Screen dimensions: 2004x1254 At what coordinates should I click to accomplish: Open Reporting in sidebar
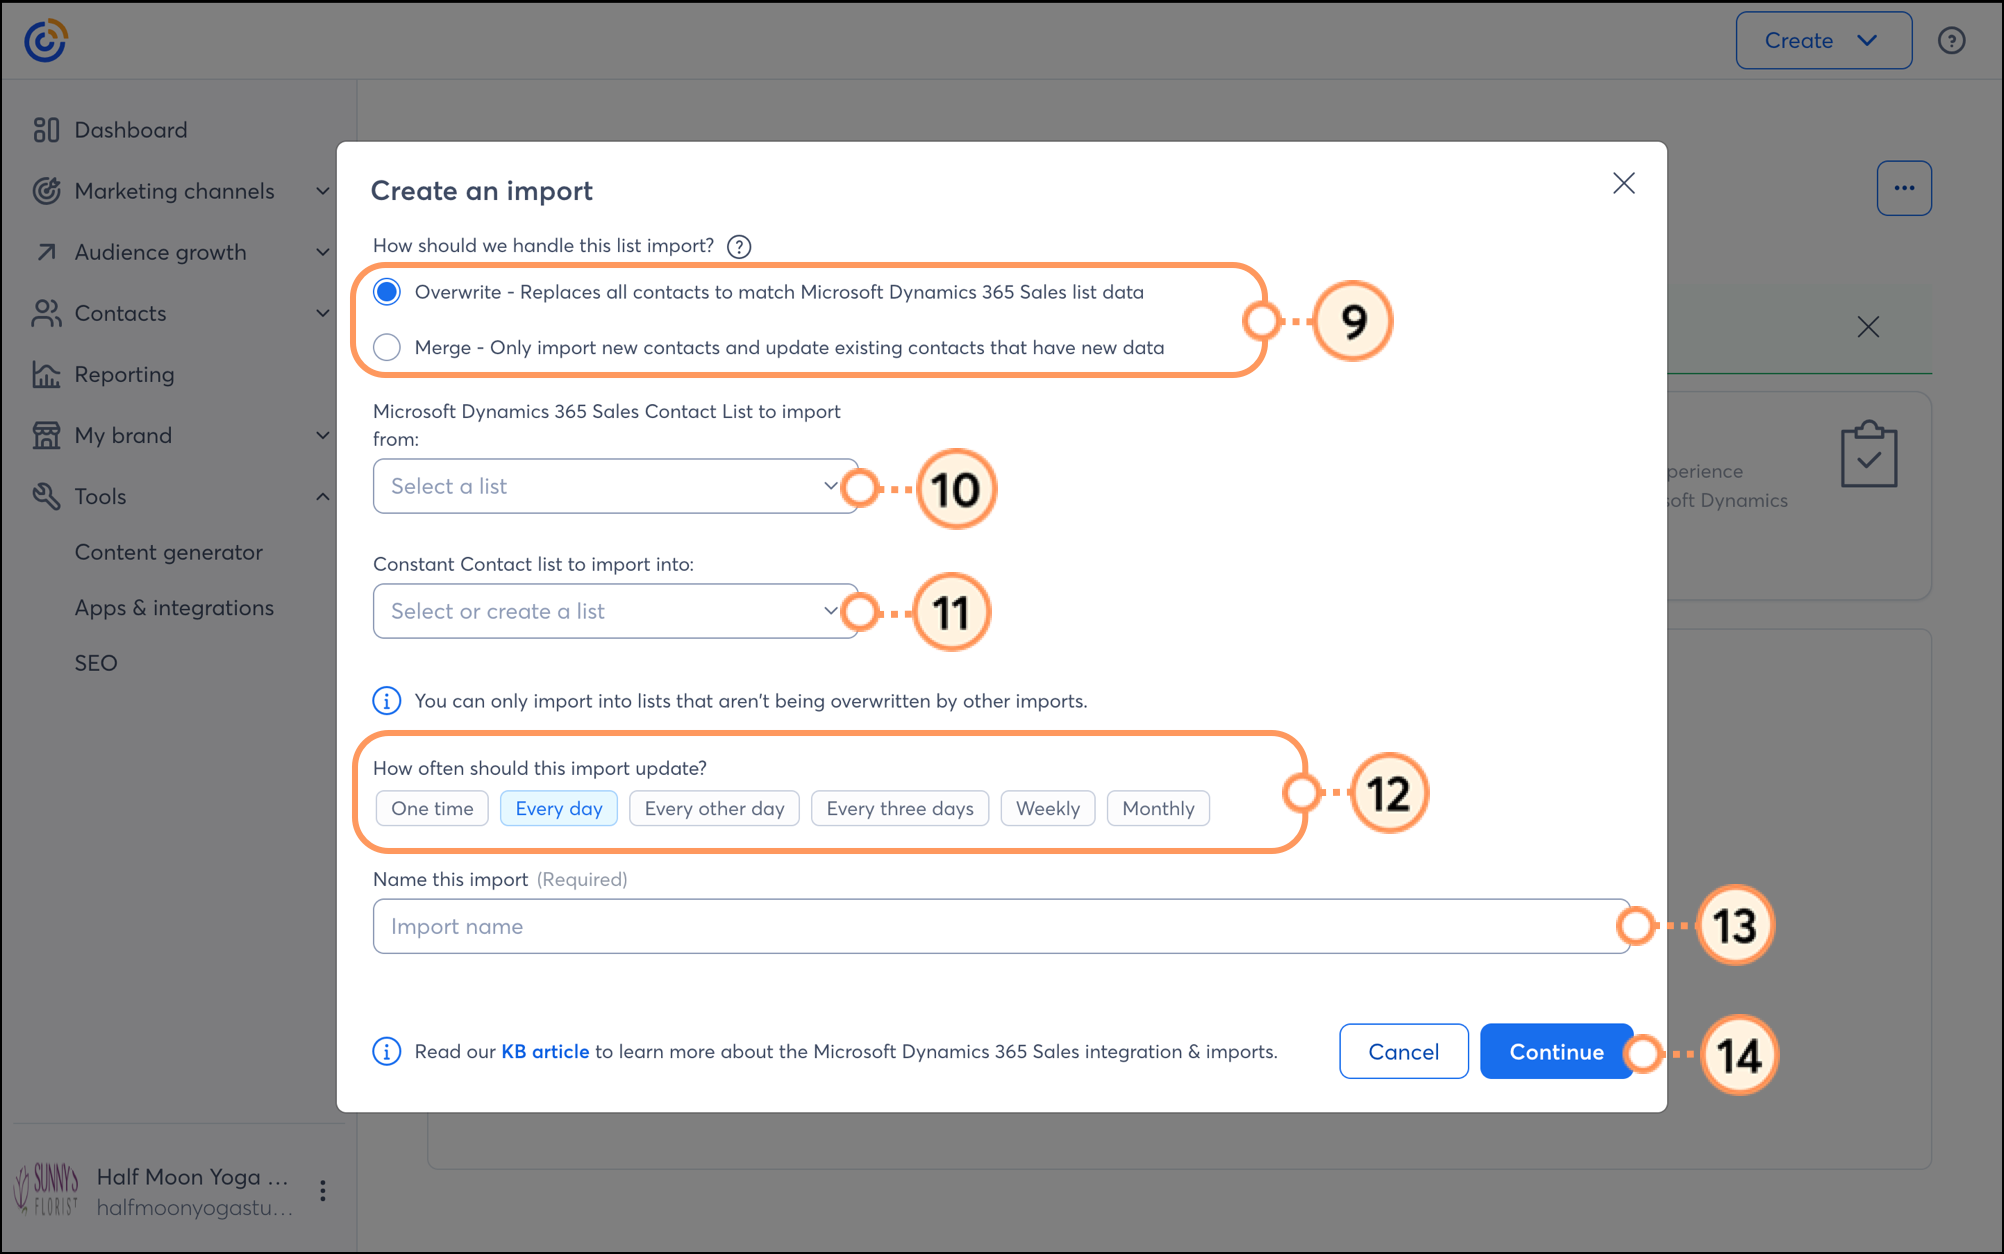point(125,374)
